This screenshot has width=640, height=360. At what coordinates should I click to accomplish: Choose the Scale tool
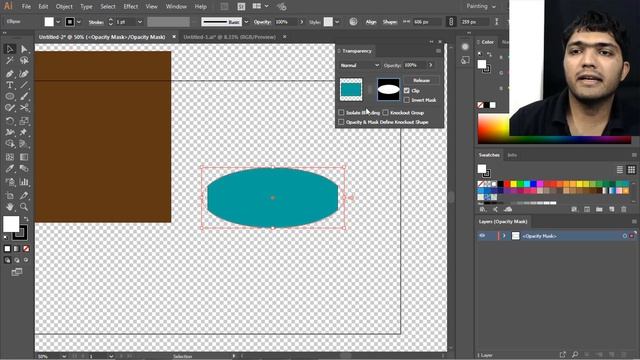tap(24, 121)
